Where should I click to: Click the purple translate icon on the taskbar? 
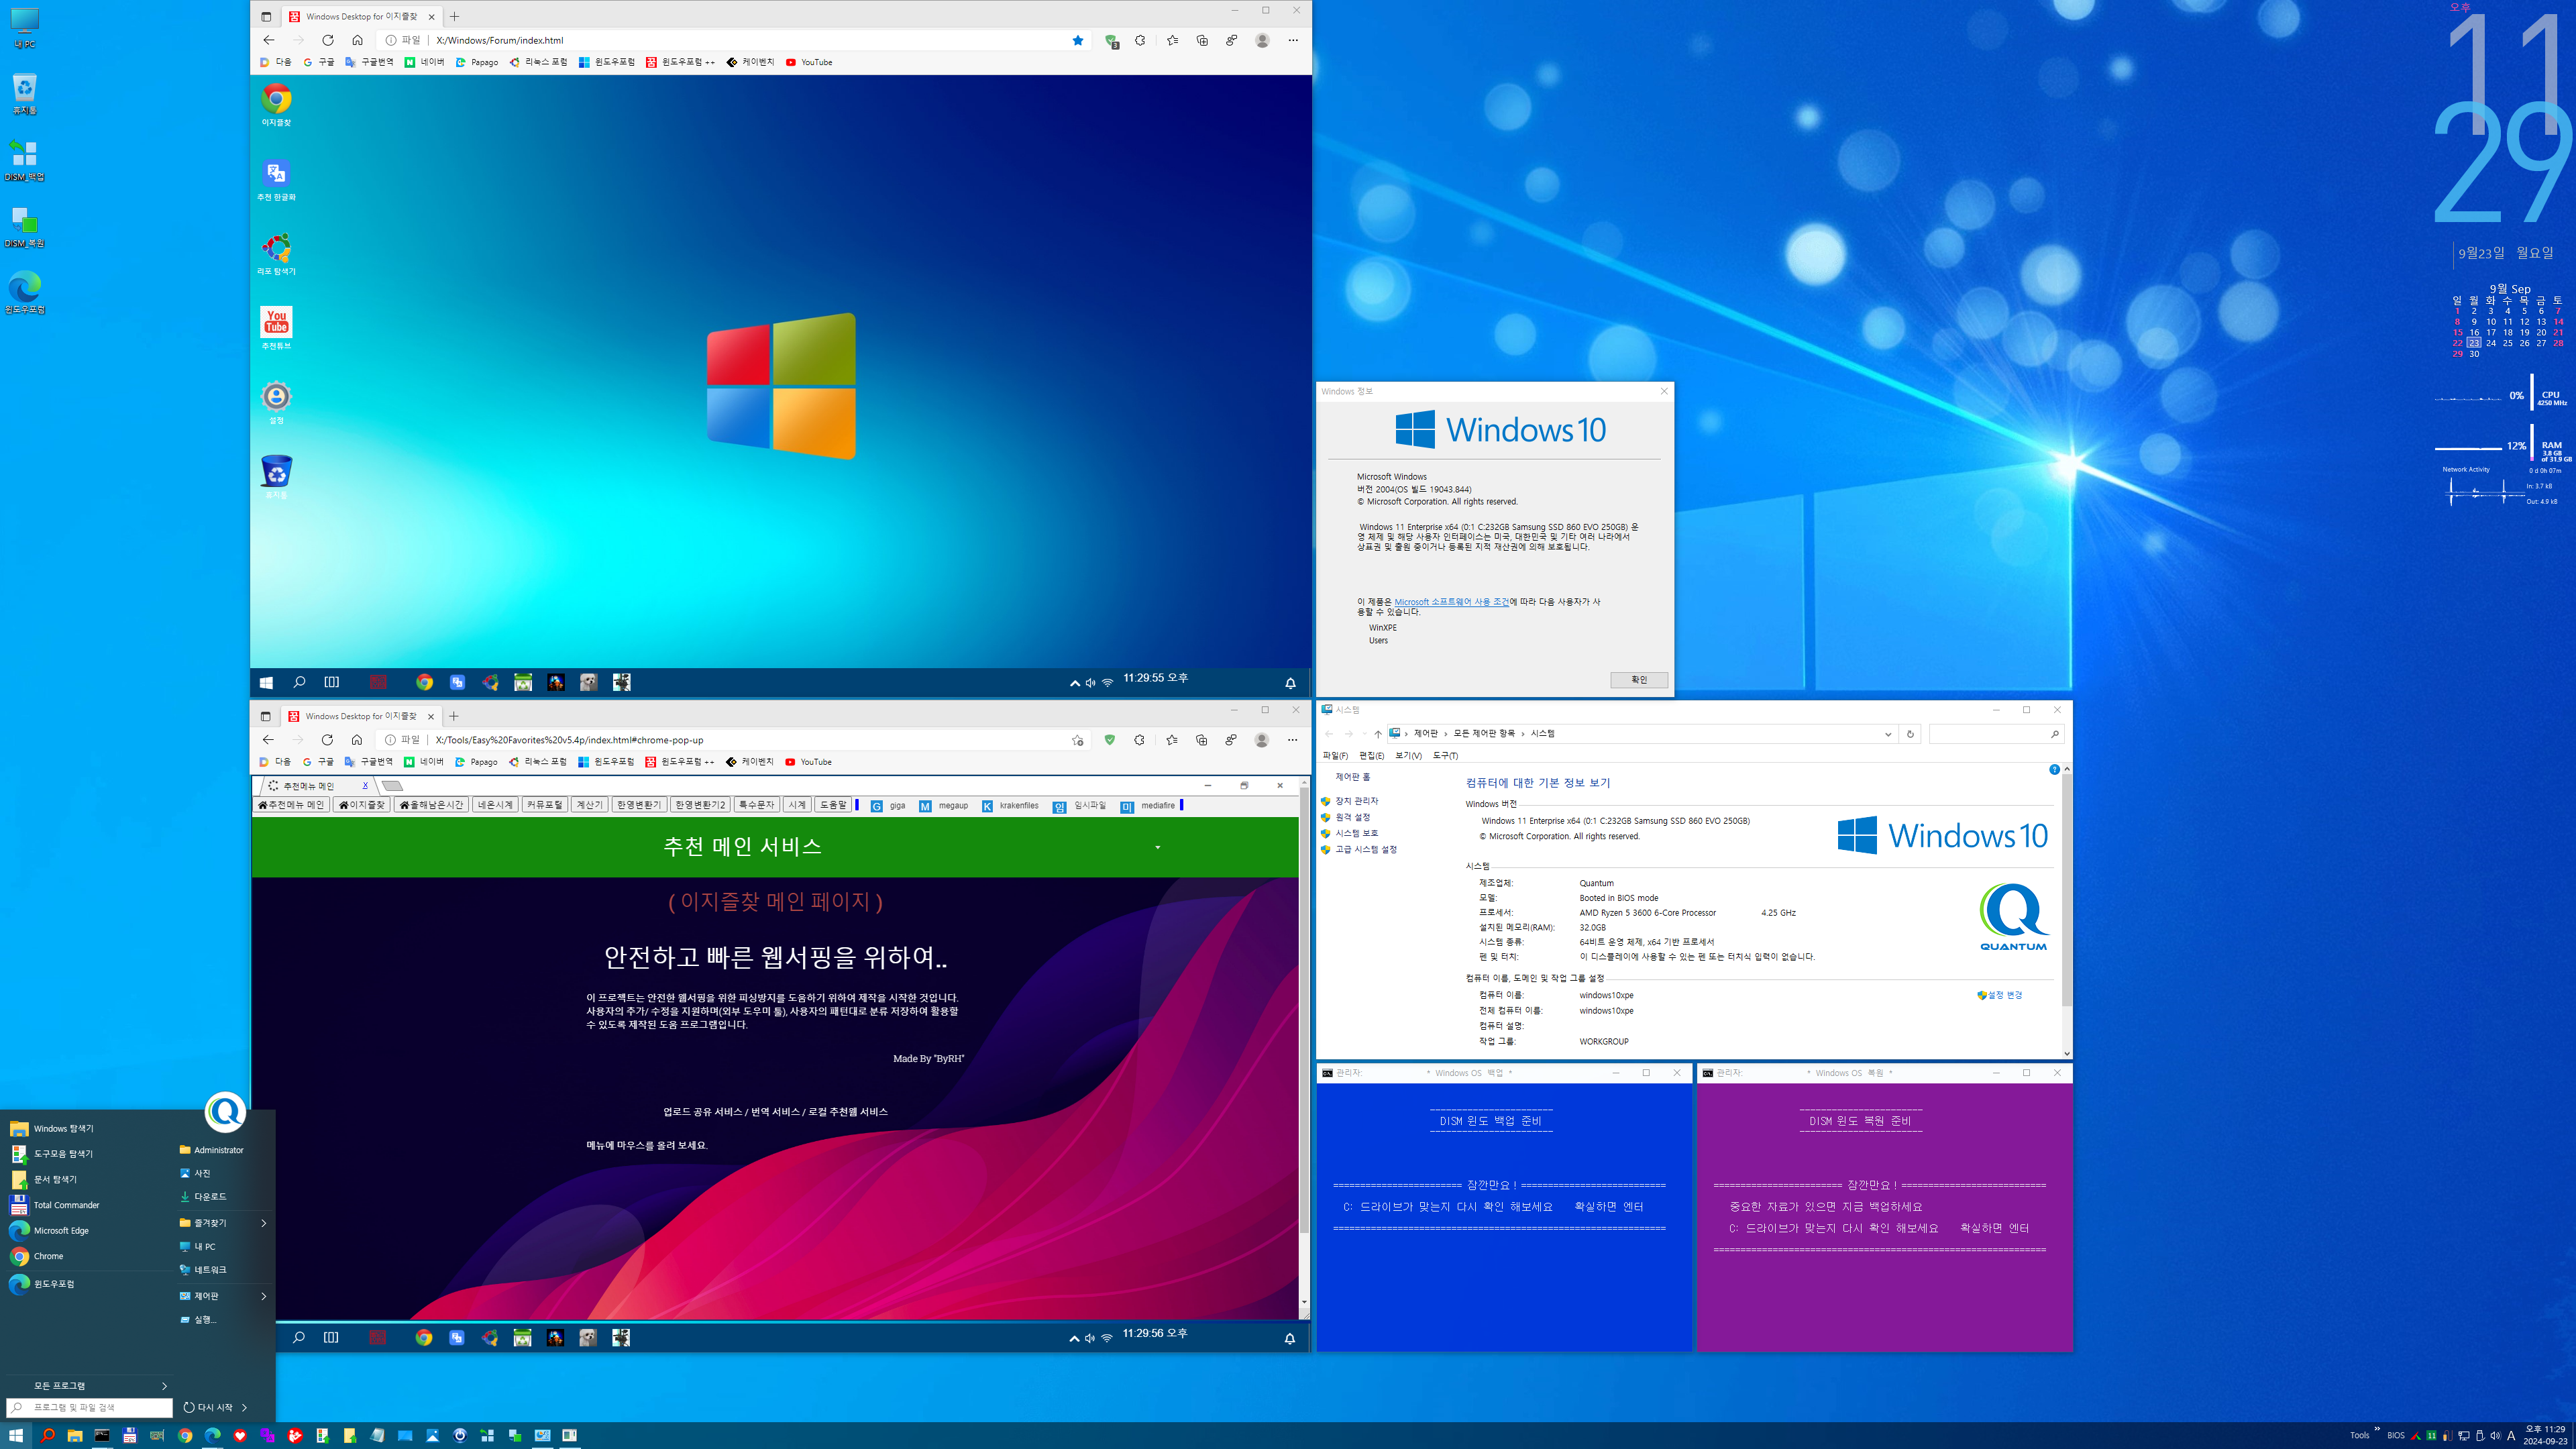tap(267, 1435)
